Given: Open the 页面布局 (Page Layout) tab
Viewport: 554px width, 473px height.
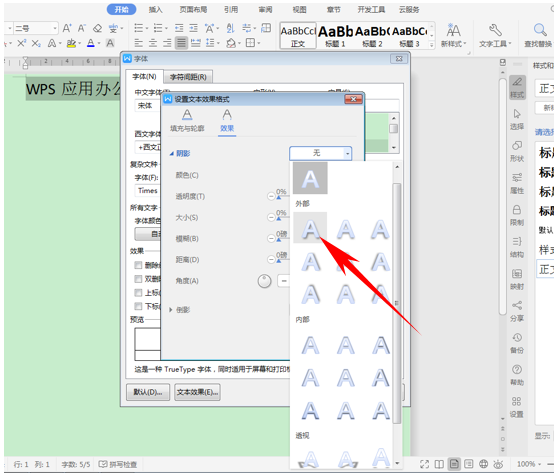Looking at the screenshot, I should click(193, 10).
